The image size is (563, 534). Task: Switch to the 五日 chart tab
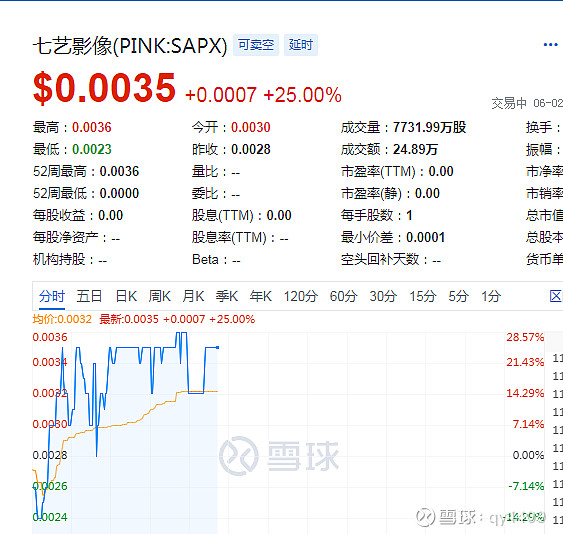(x=89, y=297)
